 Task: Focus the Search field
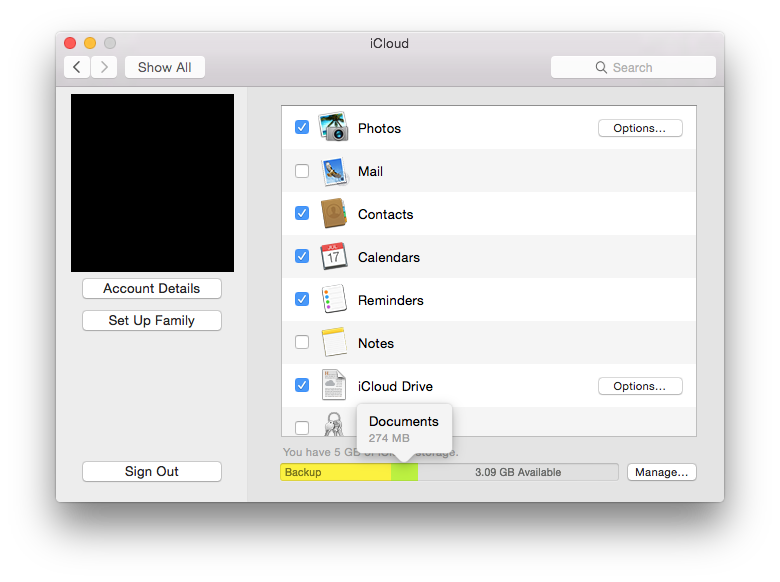tap(633, 67)
